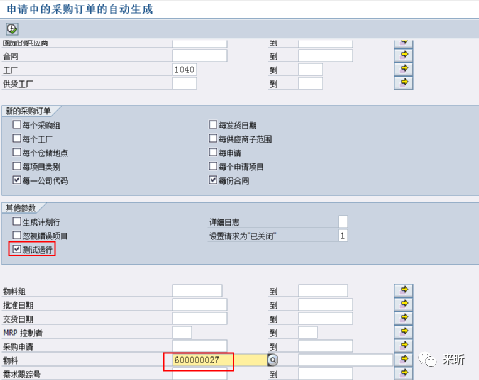
Task: Click the 详细日志 input field
Action: pyautogui.click(x=343, y=222)
